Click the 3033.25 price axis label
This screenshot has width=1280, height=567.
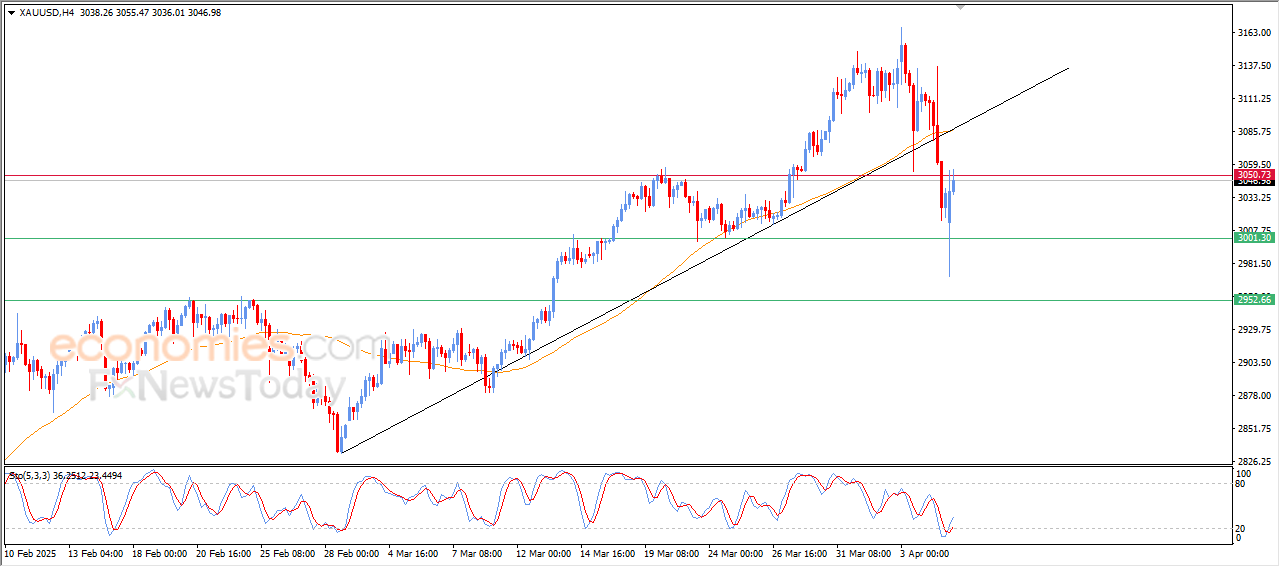(1254, 198)
